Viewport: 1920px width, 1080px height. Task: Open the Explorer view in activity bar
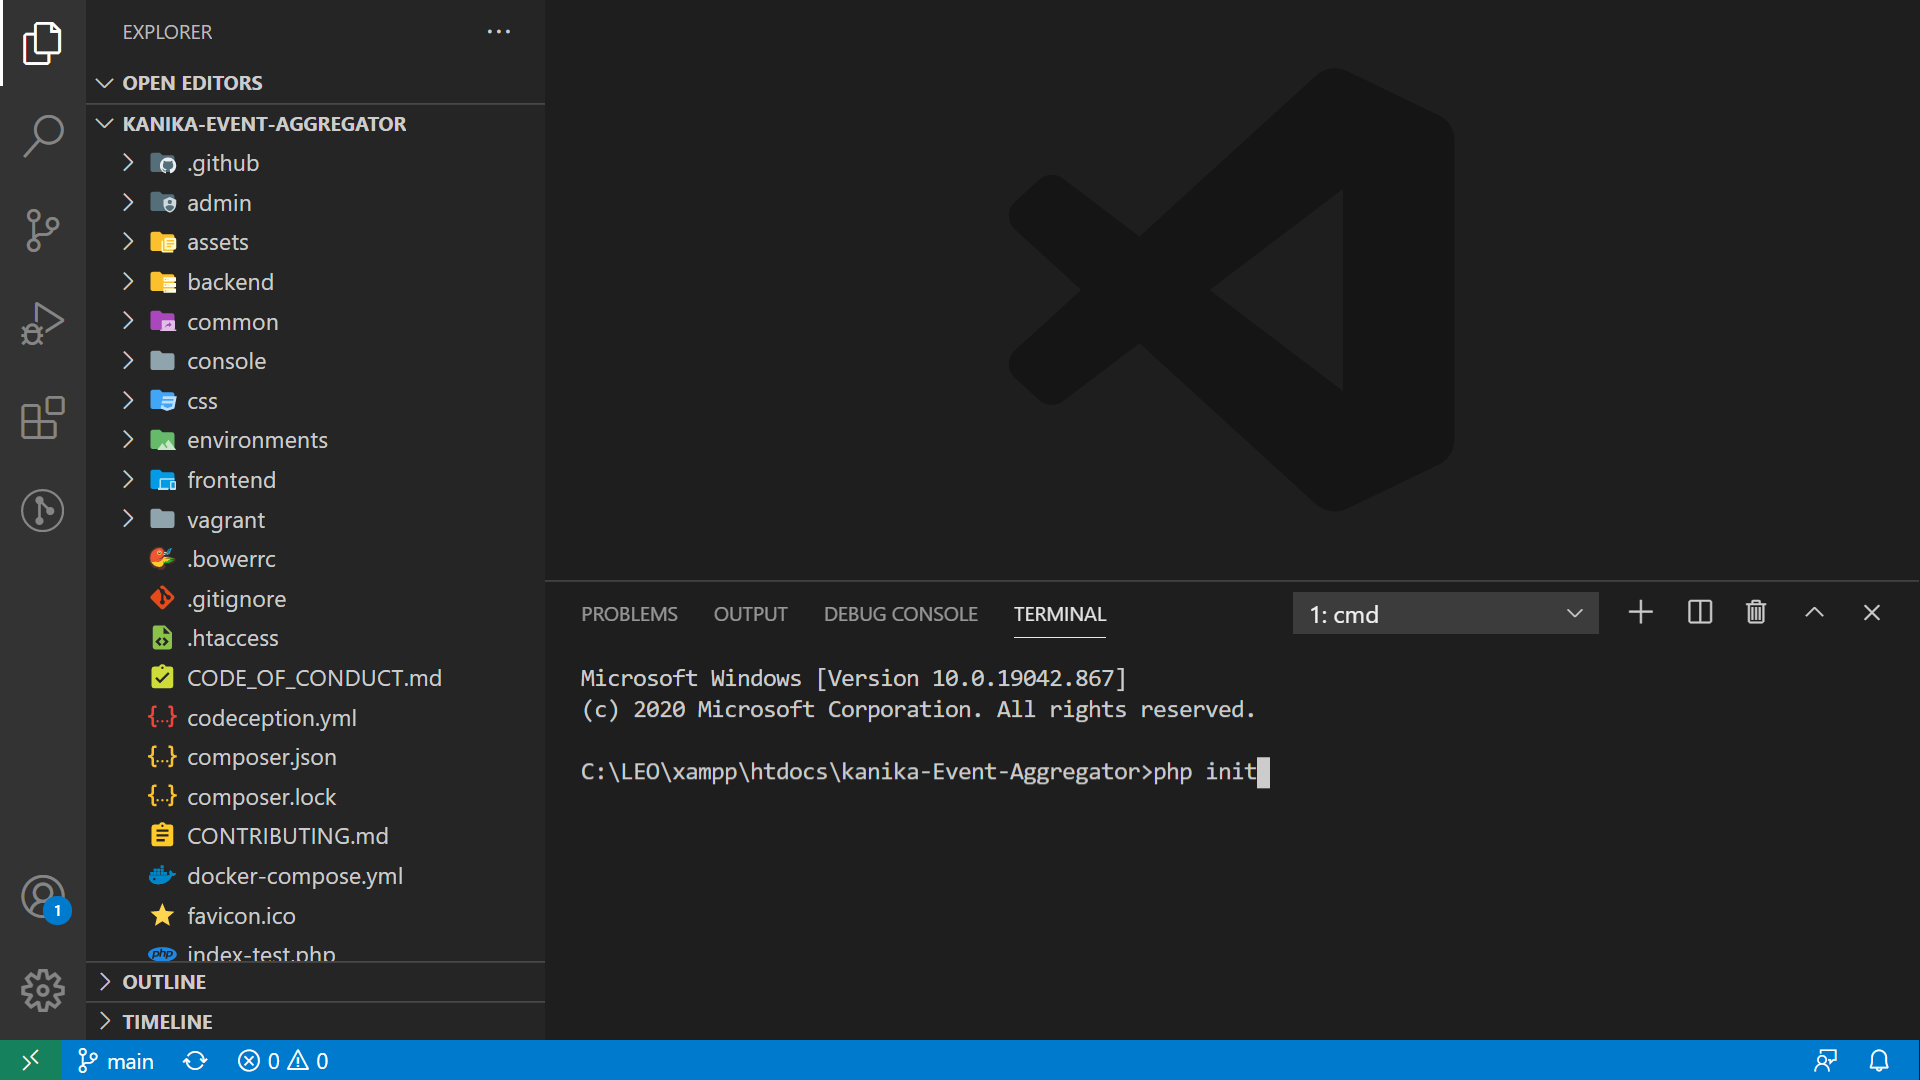pyautogui.click(x=42, y=42)
